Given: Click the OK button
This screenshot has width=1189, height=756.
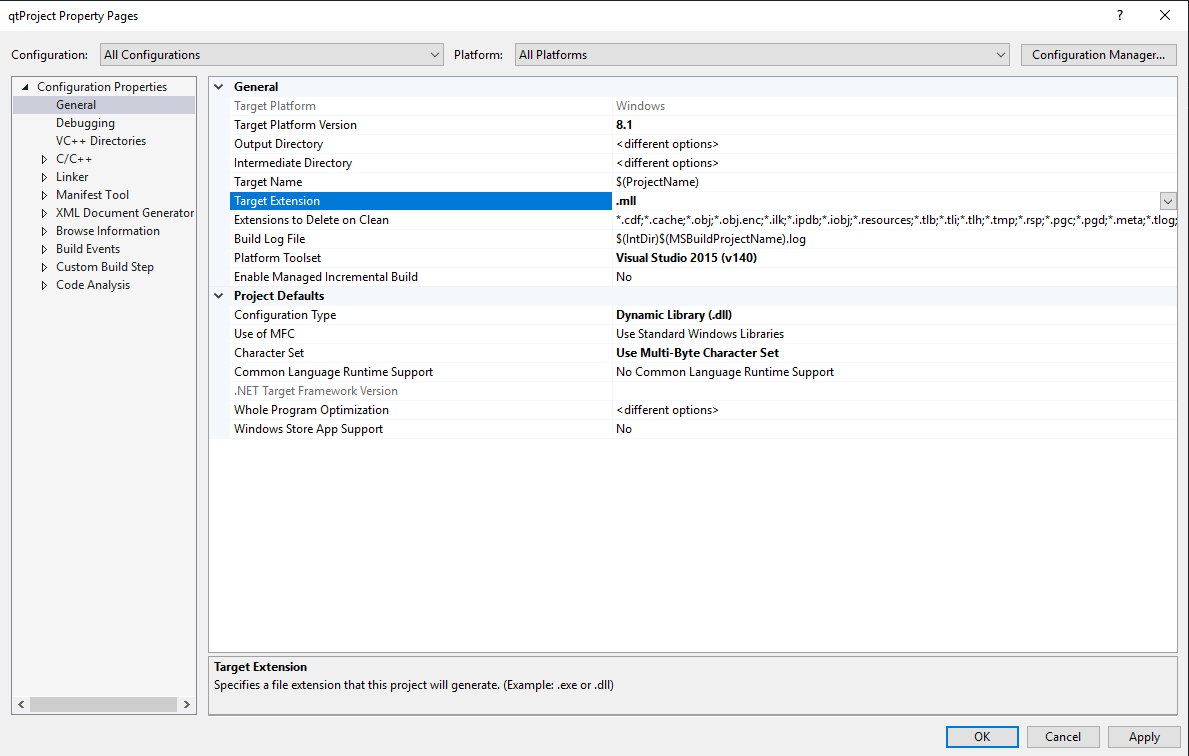Looking at the screenshot, I should 981,737.
